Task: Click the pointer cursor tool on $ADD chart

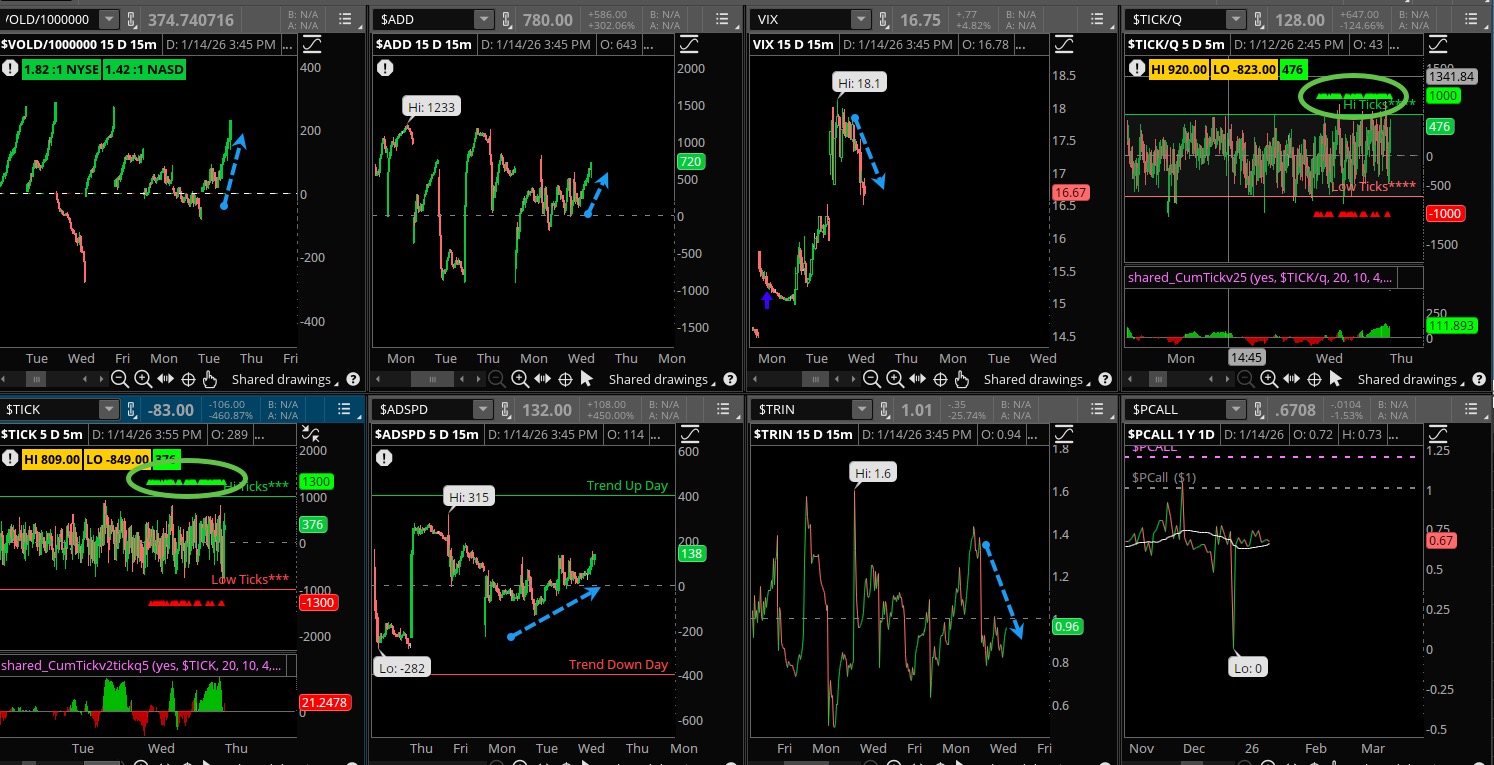Action: [x=587, y=379]
